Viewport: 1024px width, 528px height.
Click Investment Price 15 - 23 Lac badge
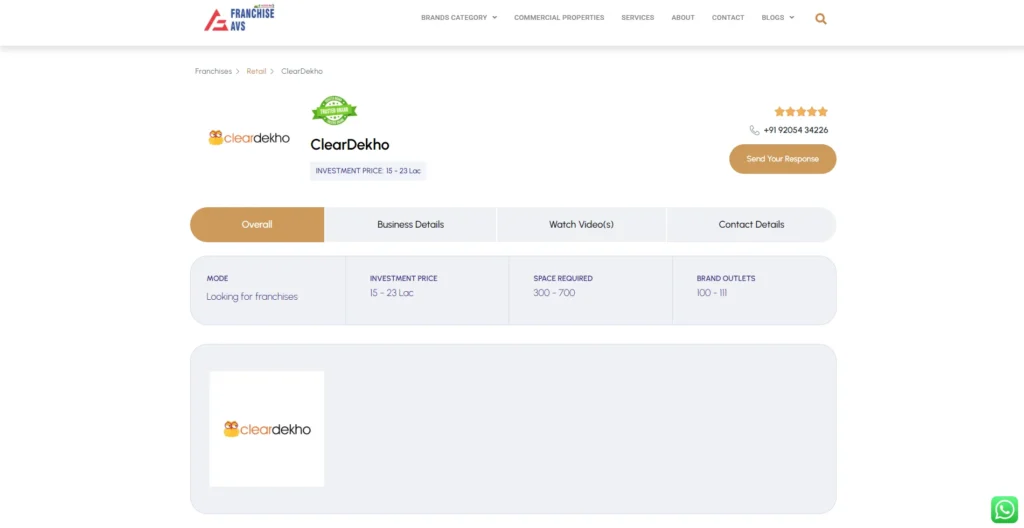[x=368, y=171]
